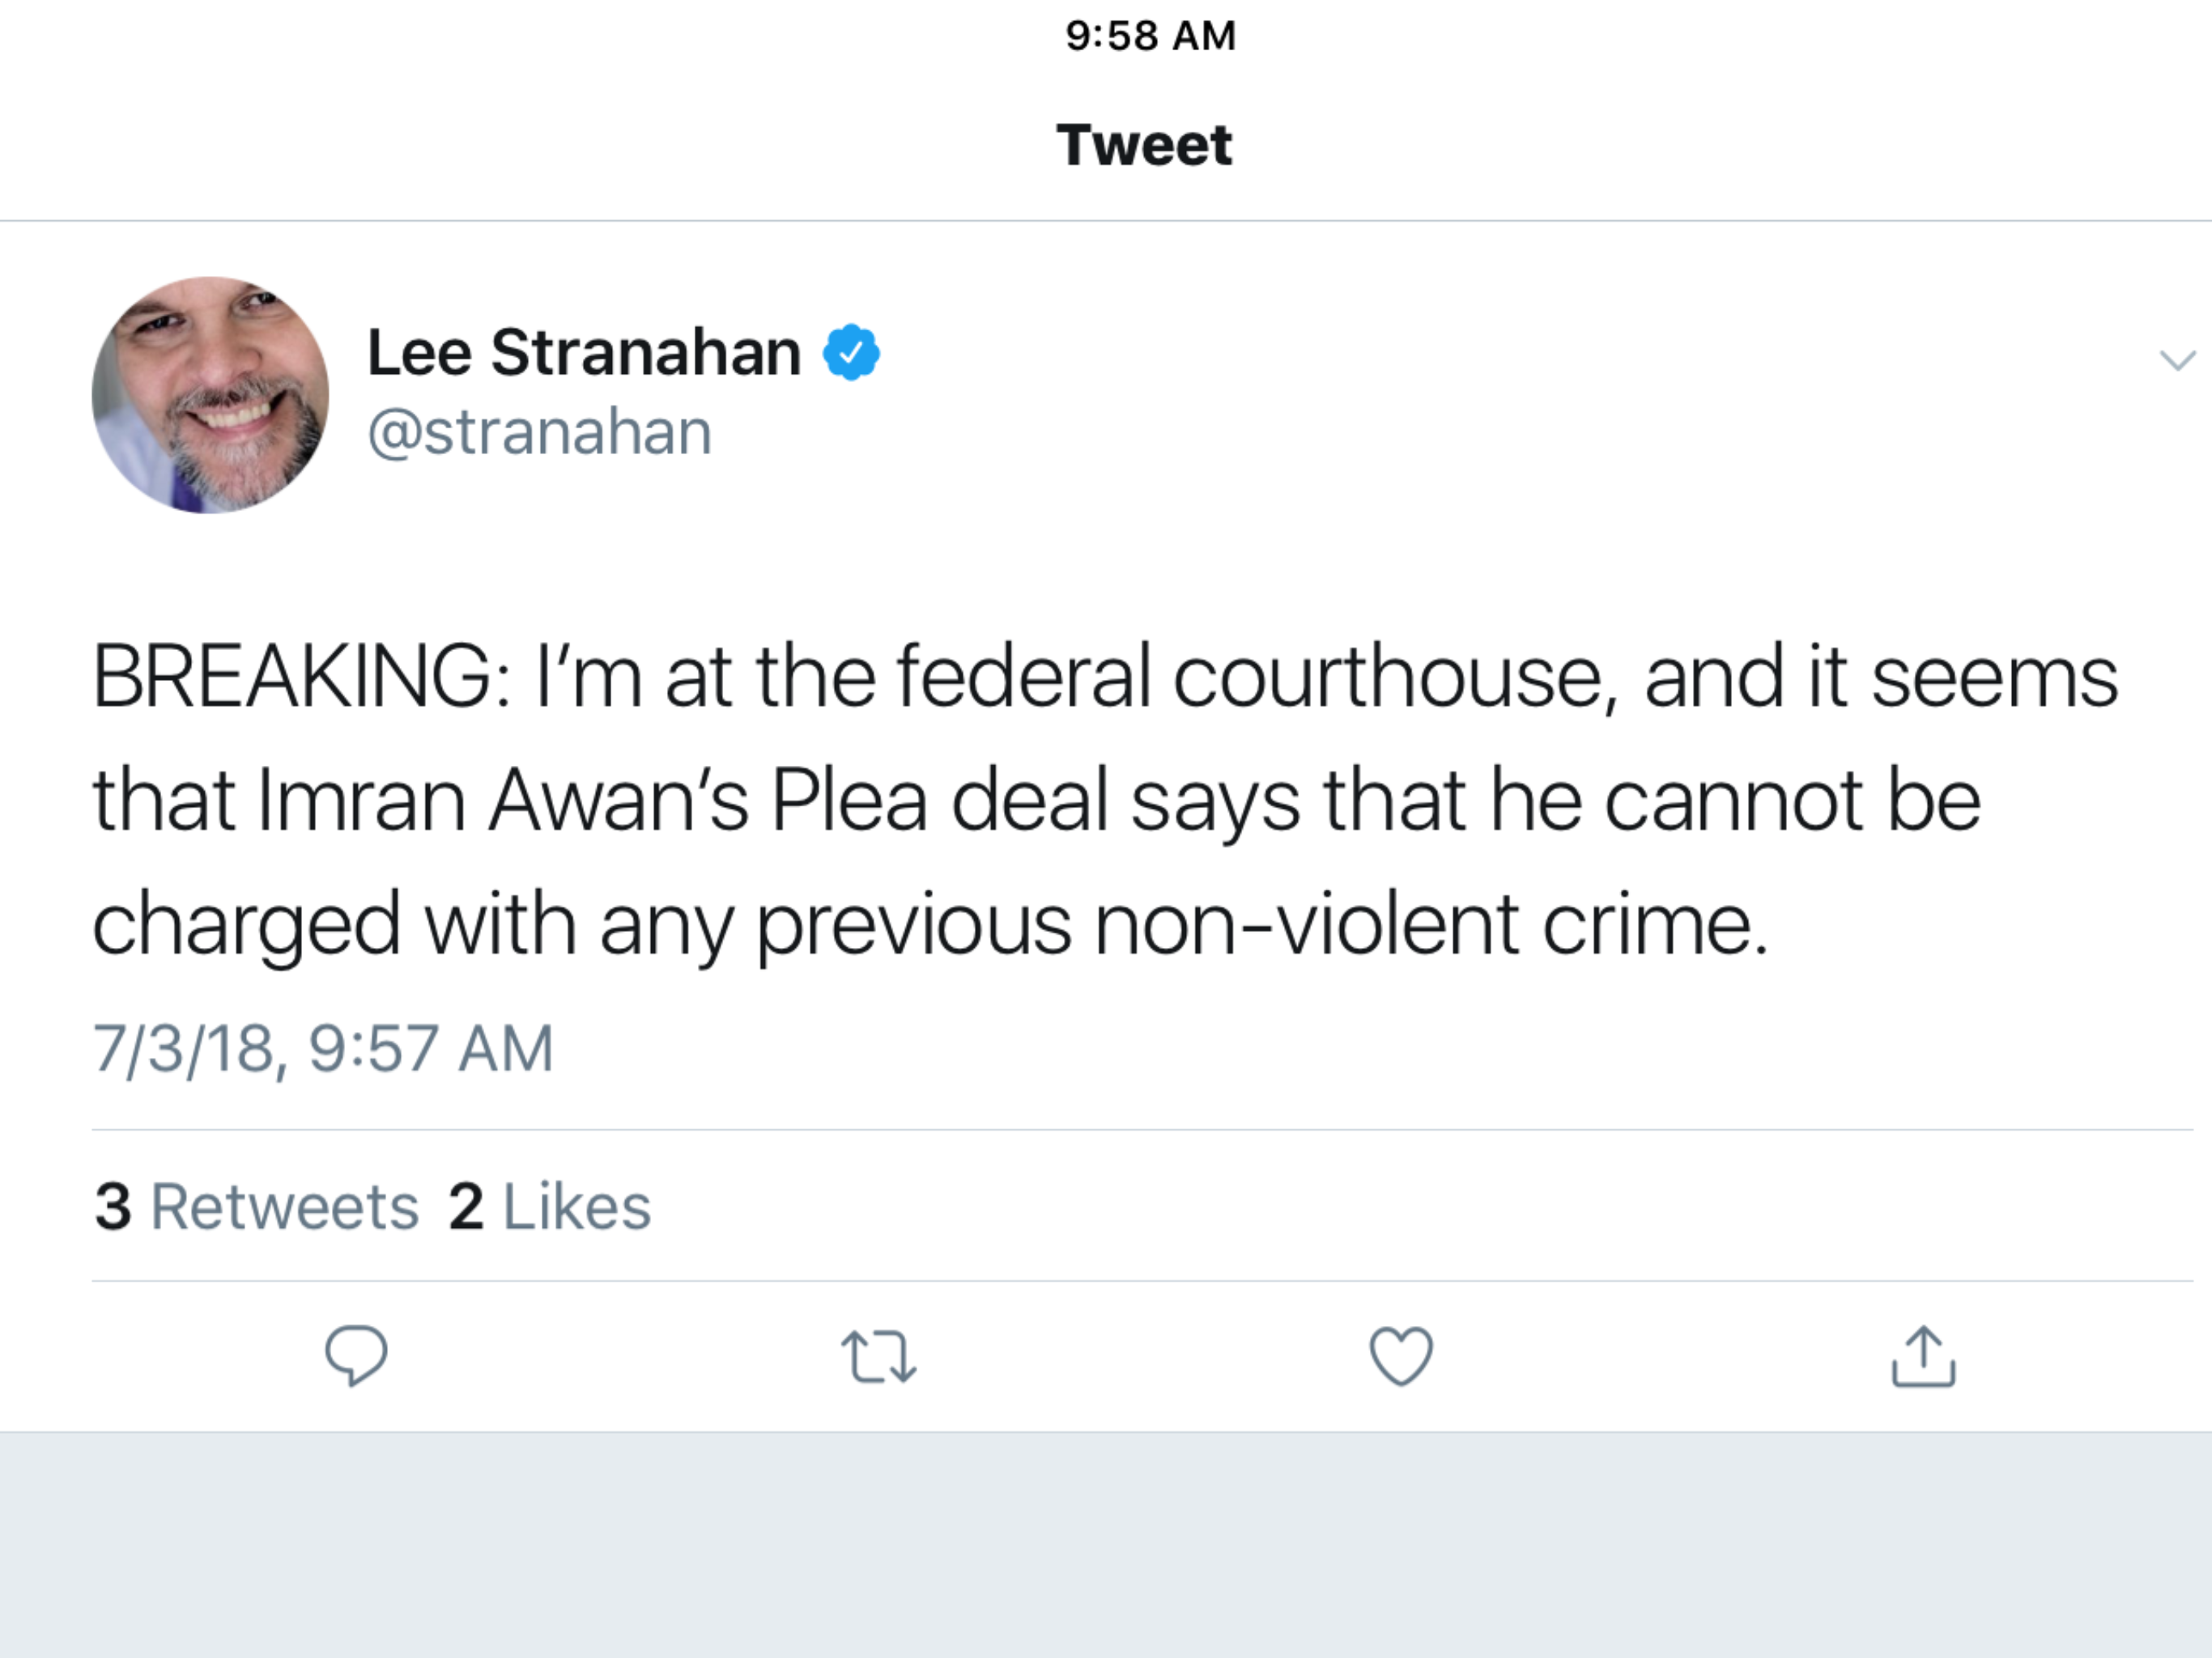
Task: Click "Imran Awan's" in the tweet text
Action: coord(502,801)
